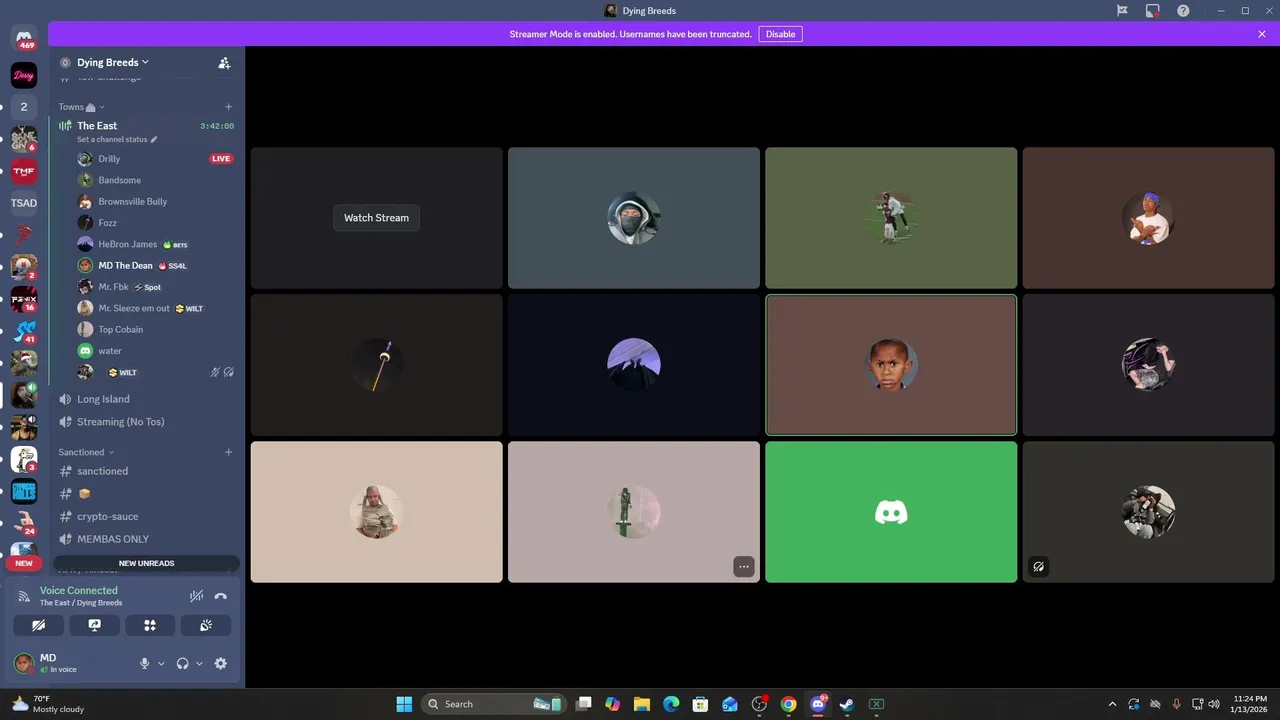The height and width of the screenshot is (720, 1280).
Task: Open the TSAD server icon
Action: pos(24,203)
